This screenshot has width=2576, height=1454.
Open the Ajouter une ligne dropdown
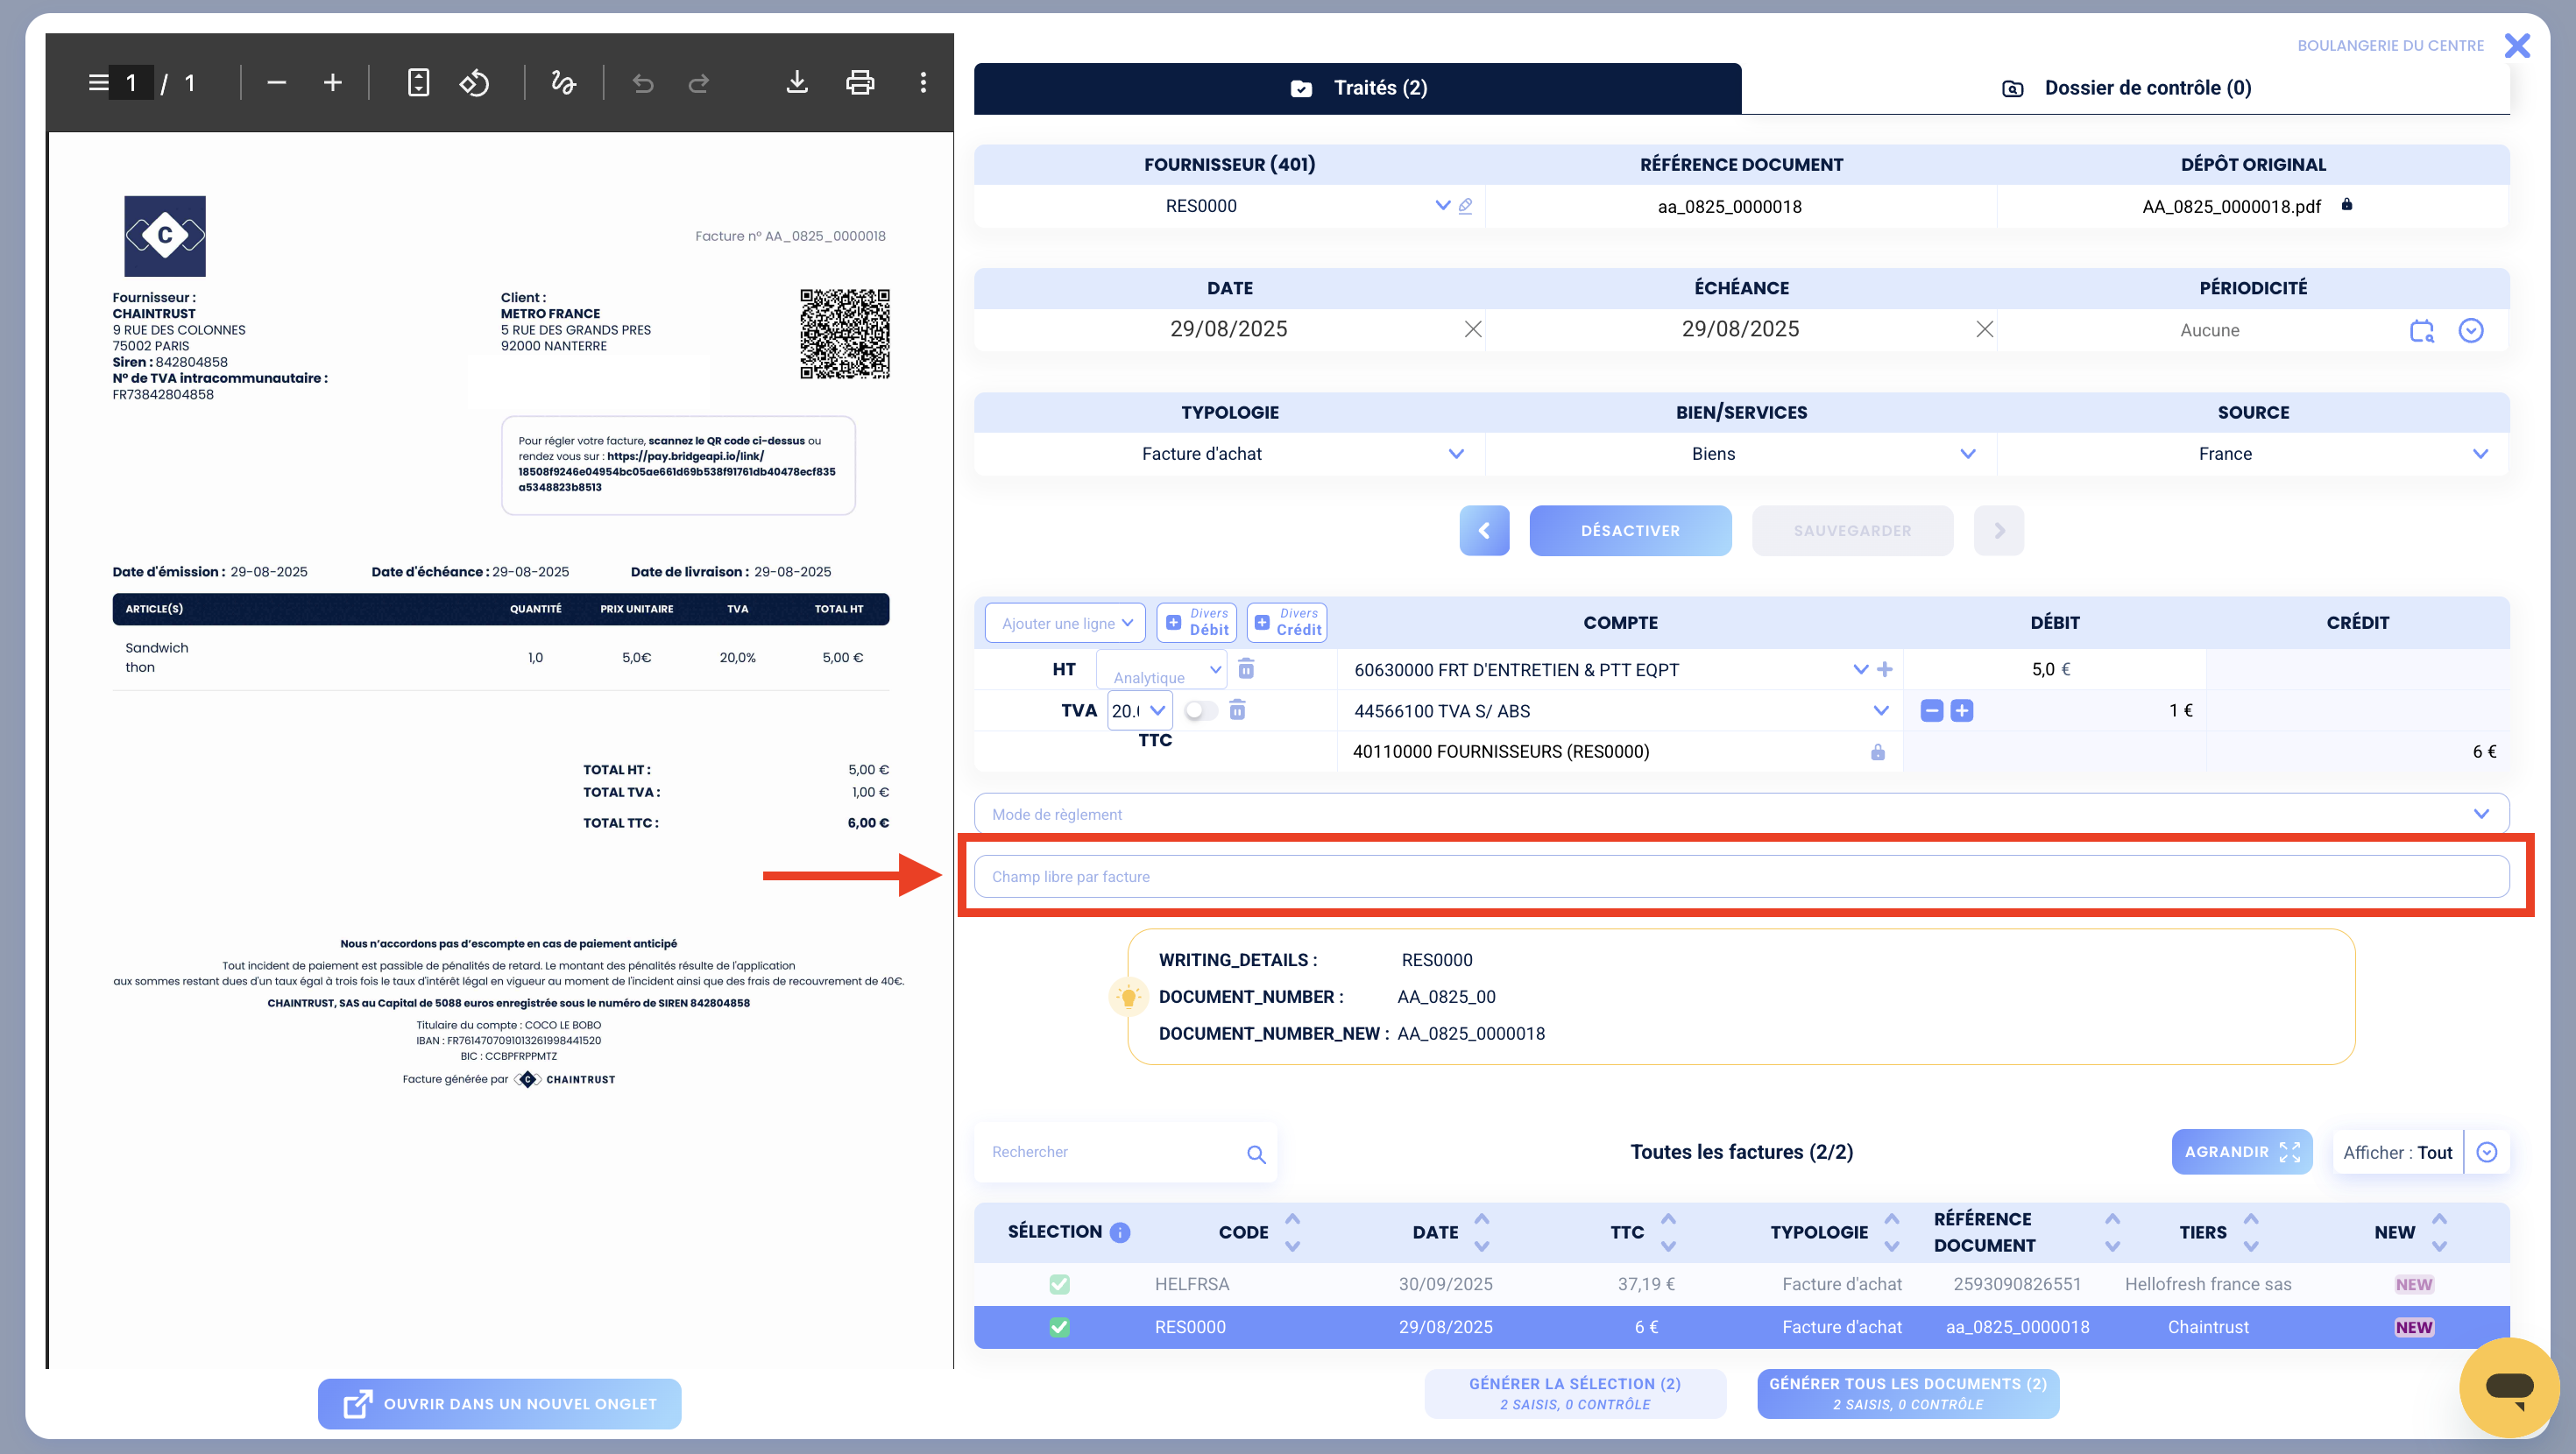(1066, 622)
